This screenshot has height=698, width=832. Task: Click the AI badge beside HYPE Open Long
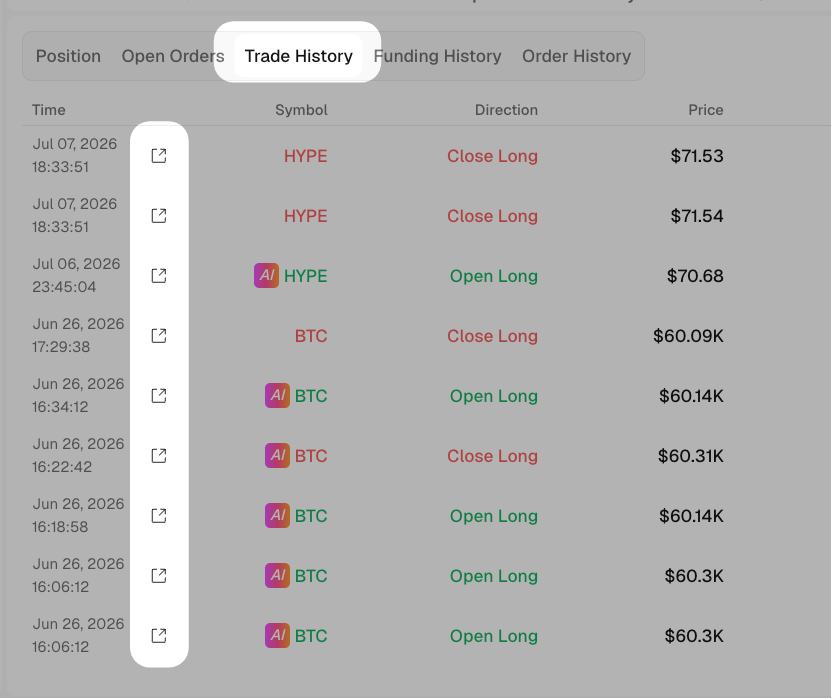(x=266, y=275)
